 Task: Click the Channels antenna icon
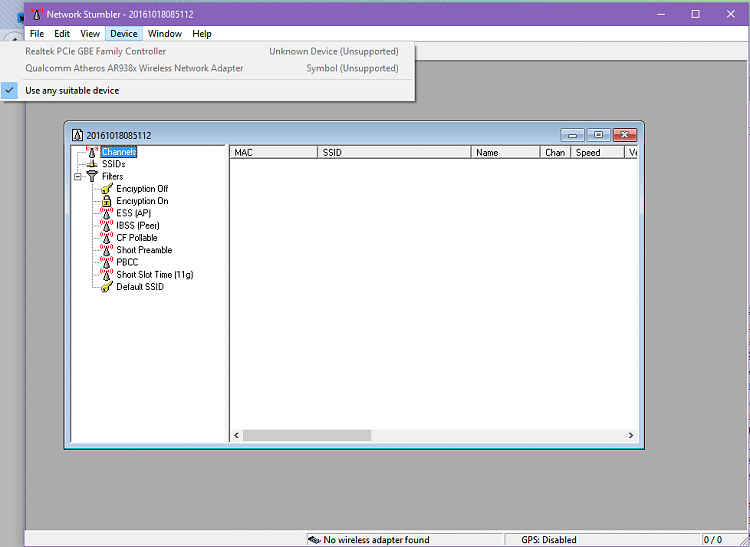pos(92,152)
